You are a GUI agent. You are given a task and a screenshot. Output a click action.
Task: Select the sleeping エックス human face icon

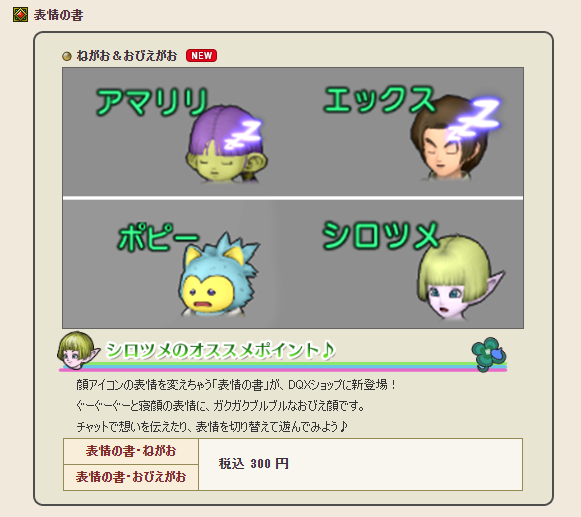click(x=449, y=138)
